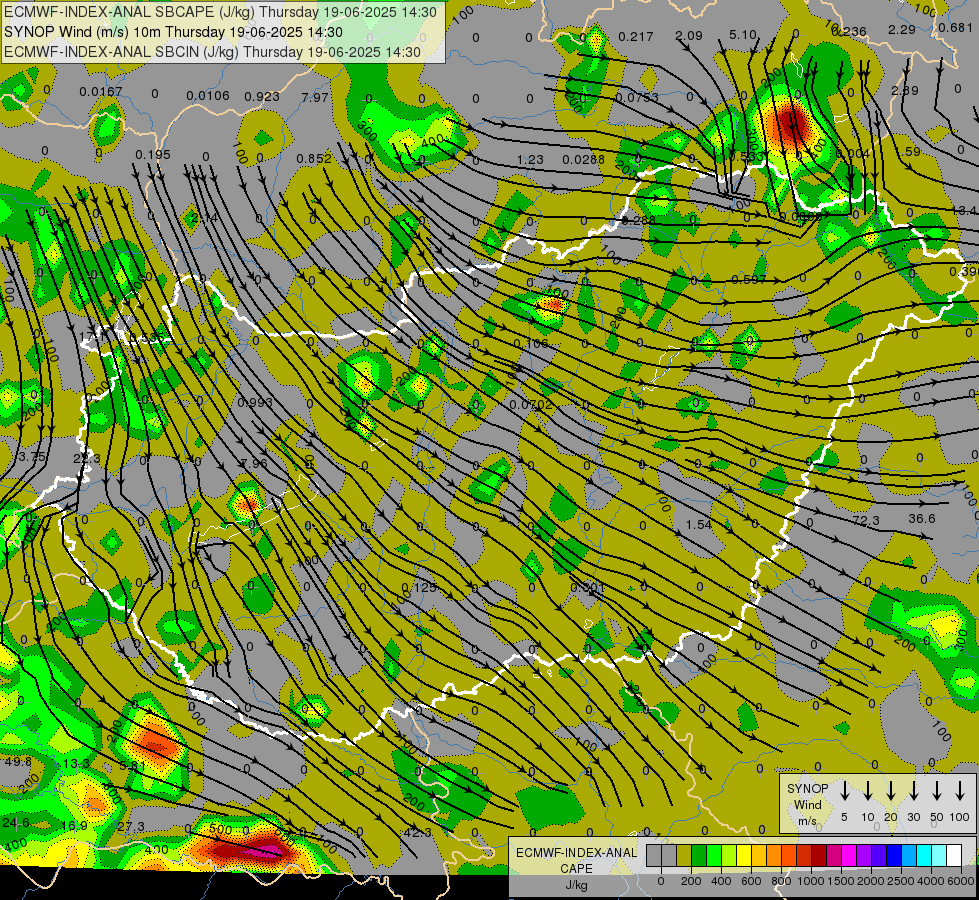
Task: Click the 800 tick on CAPE scale
Action: 781,881
